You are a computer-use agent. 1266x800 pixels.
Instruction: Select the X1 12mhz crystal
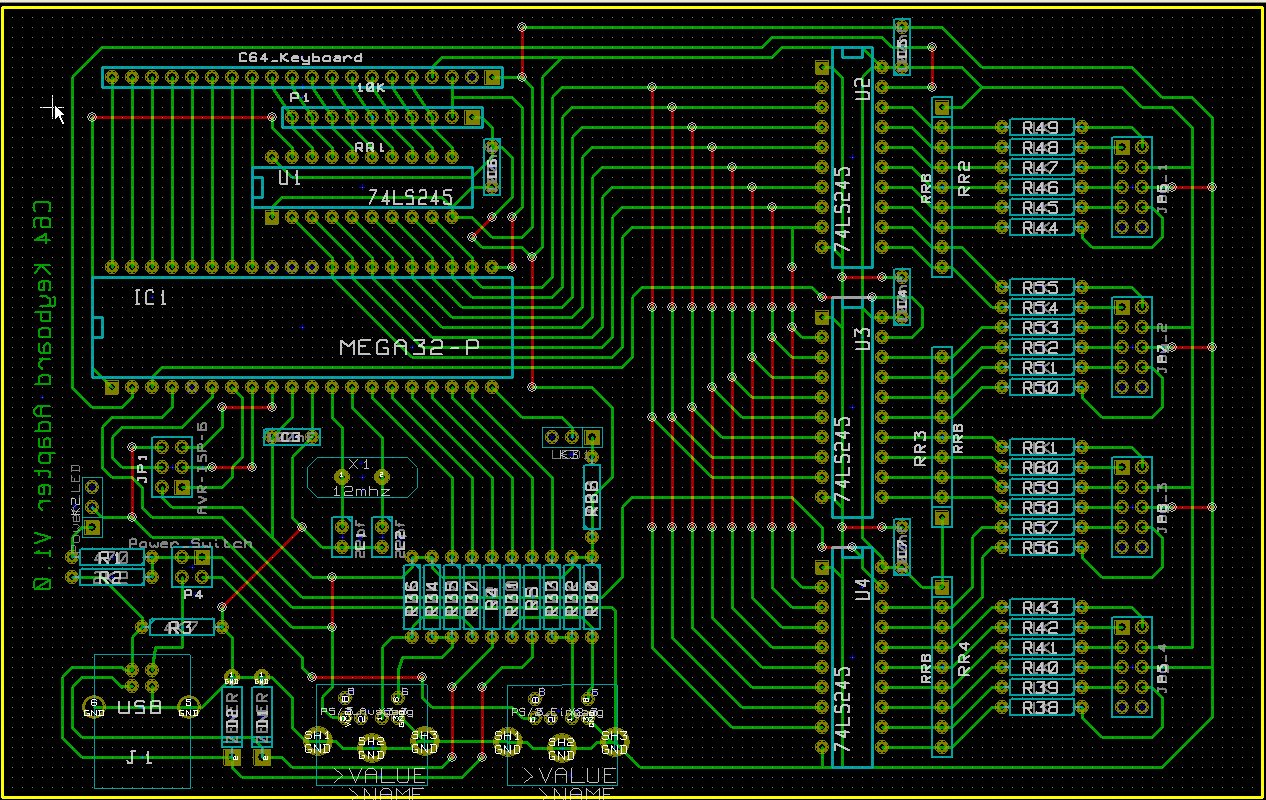(x=359, y=478)
